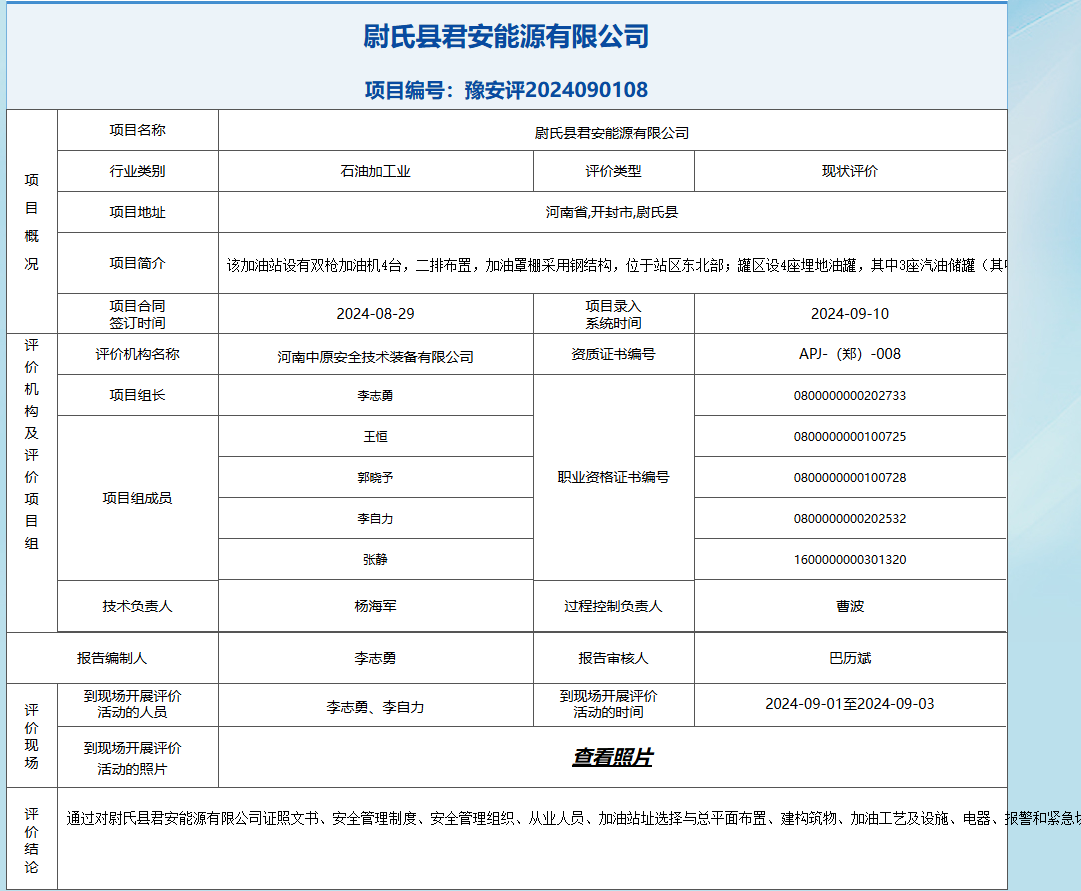Click the 过程控制负责人 label

pyautogui.click(x=614, y=606)
